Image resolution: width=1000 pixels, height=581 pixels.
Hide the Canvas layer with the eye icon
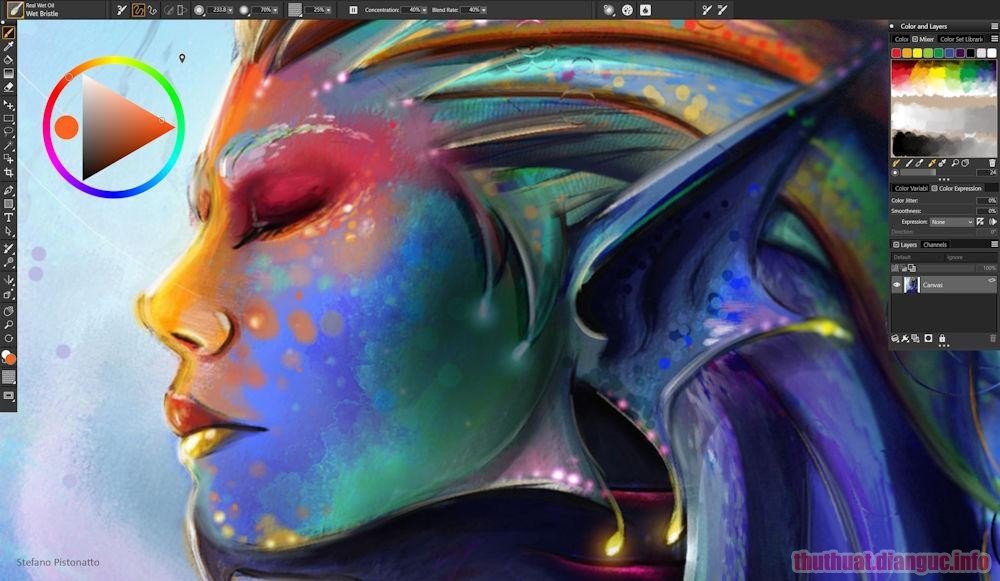(x=897, y=285)
